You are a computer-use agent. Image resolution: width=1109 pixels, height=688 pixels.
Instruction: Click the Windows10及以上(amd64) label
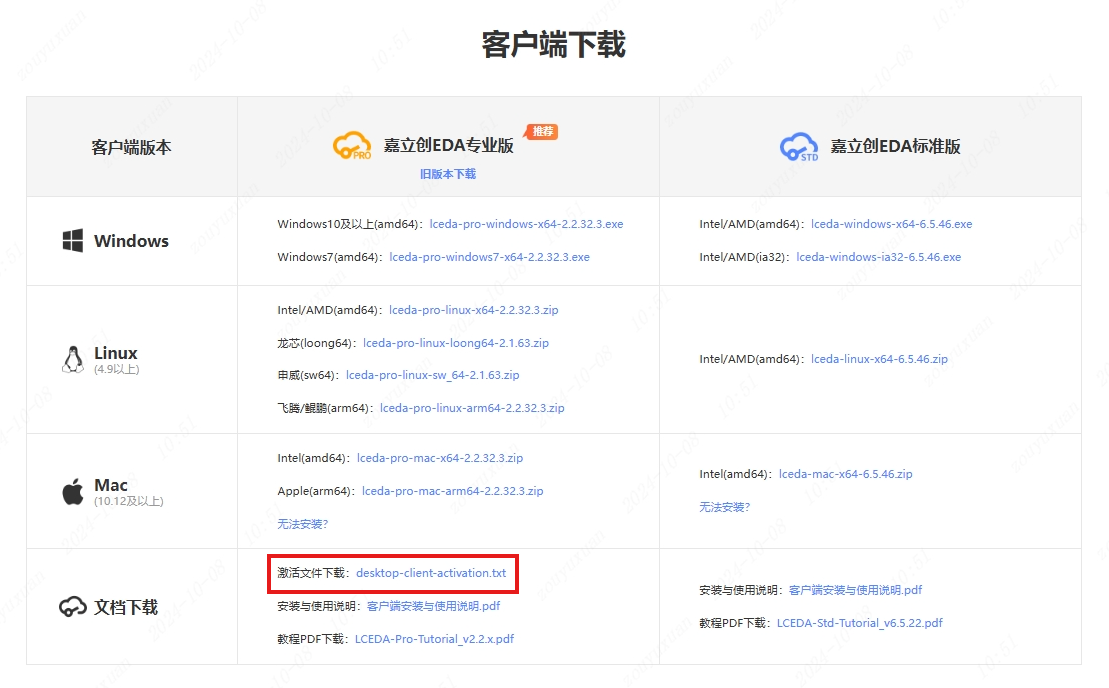(351, 224)
